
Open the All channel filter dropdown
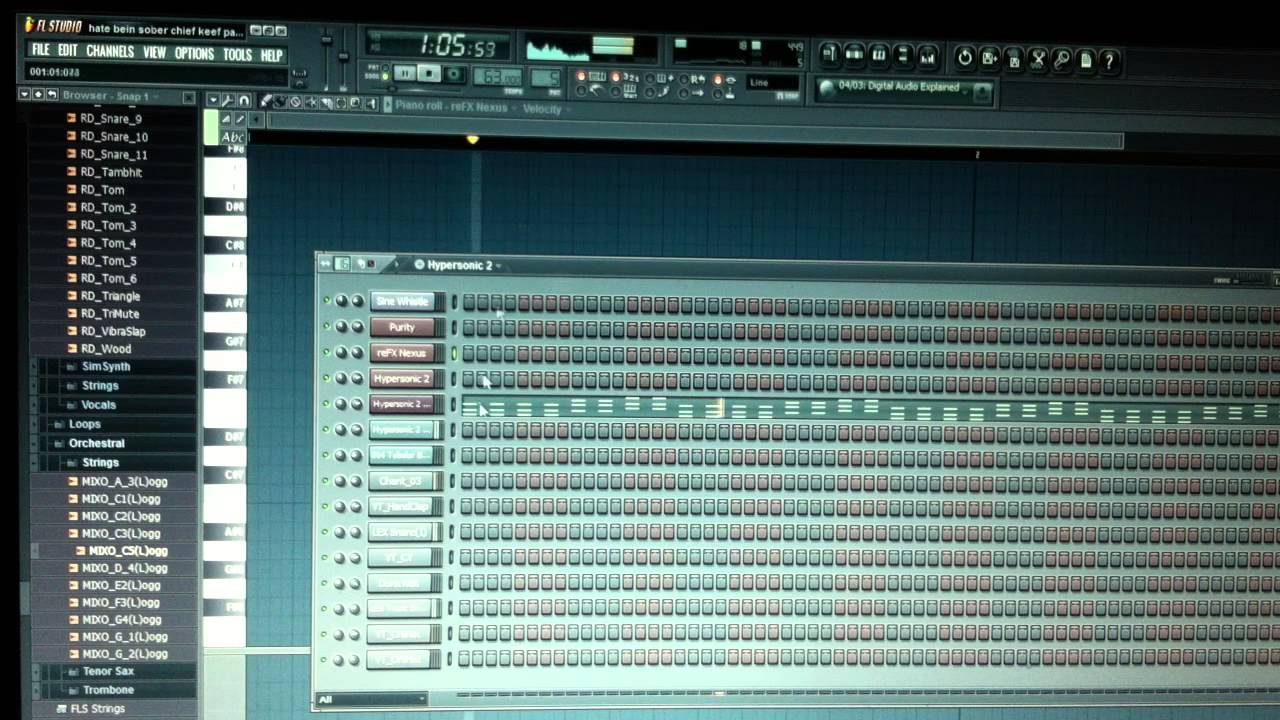371,699
